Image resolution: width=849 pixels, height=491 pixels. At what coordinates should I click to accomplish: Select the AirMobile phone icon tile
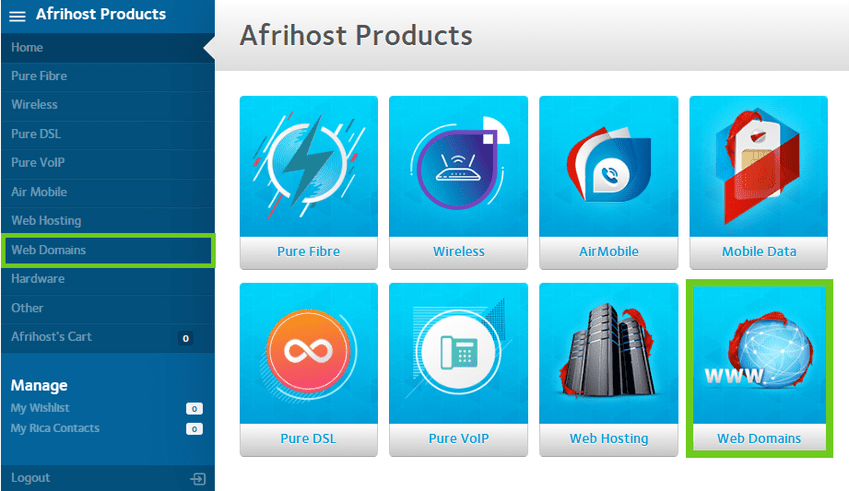[x=608, y=166]
